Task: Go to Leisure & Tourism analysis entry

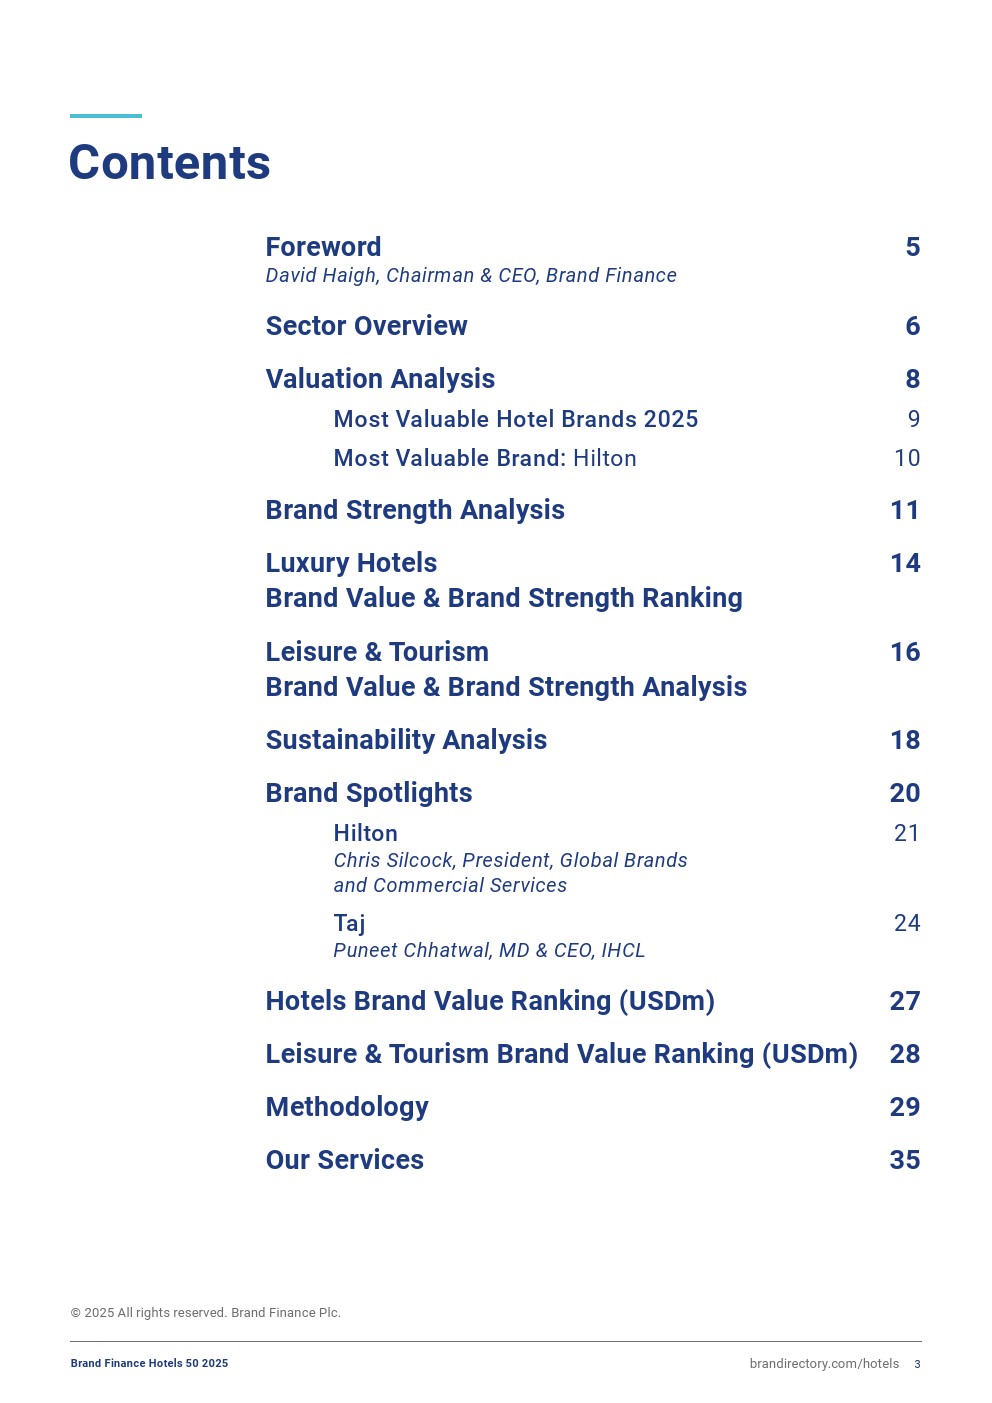Action: 377,652
